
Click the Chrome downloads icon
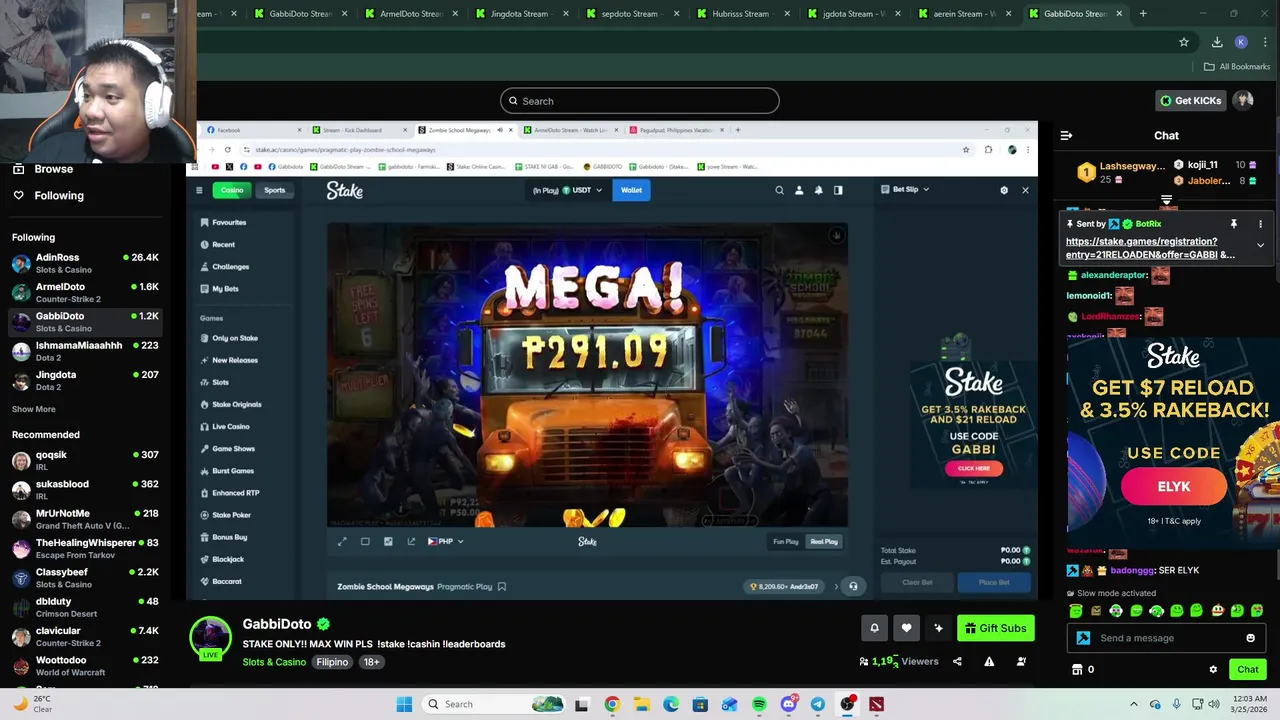click(1217, 42)
